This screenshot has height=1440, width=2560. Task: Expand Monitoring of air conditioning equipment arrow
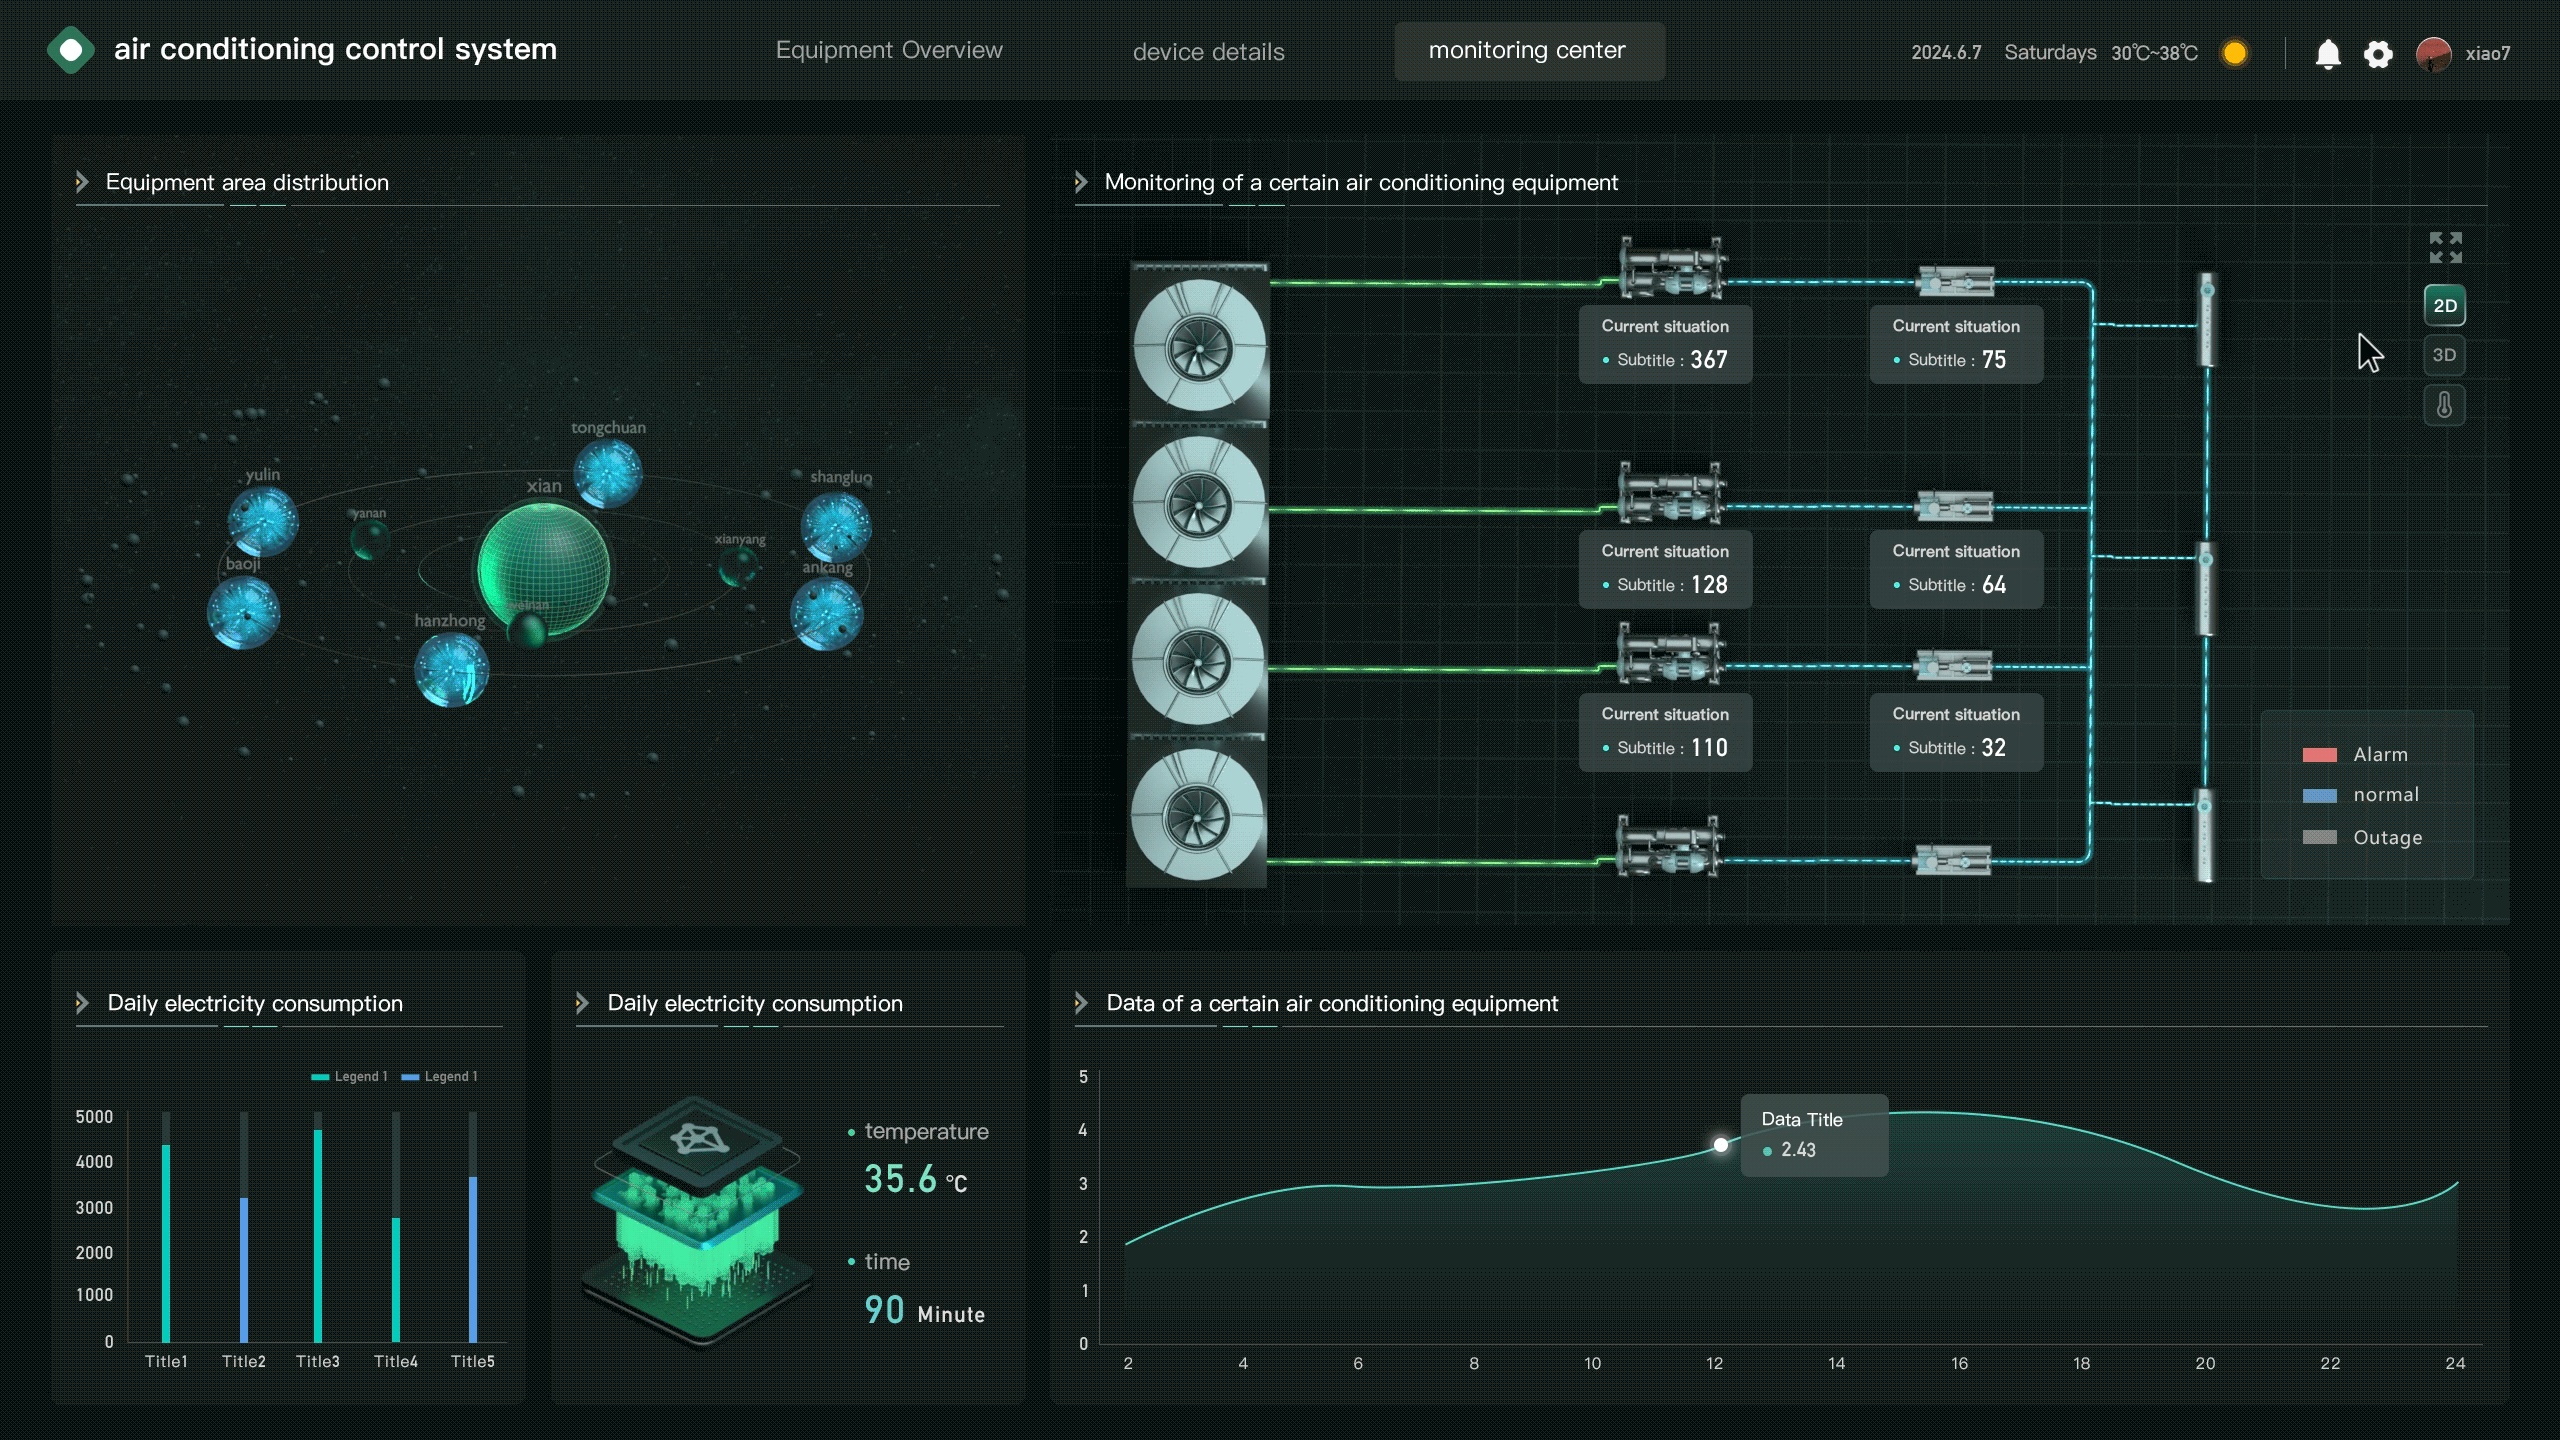coord(1081,182)
